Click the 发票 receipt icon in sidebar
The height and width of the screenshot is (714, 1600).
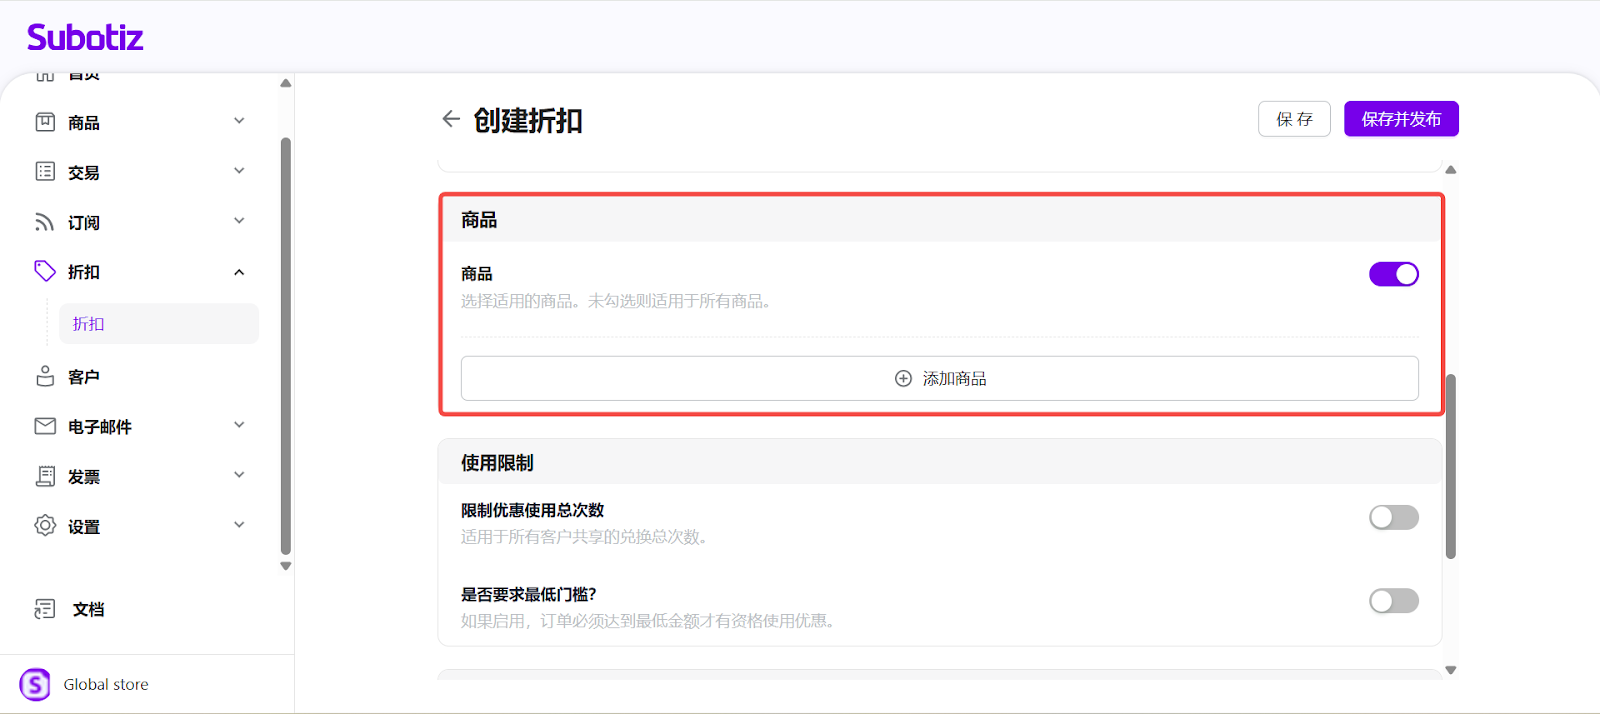click(x=45, y=476)
